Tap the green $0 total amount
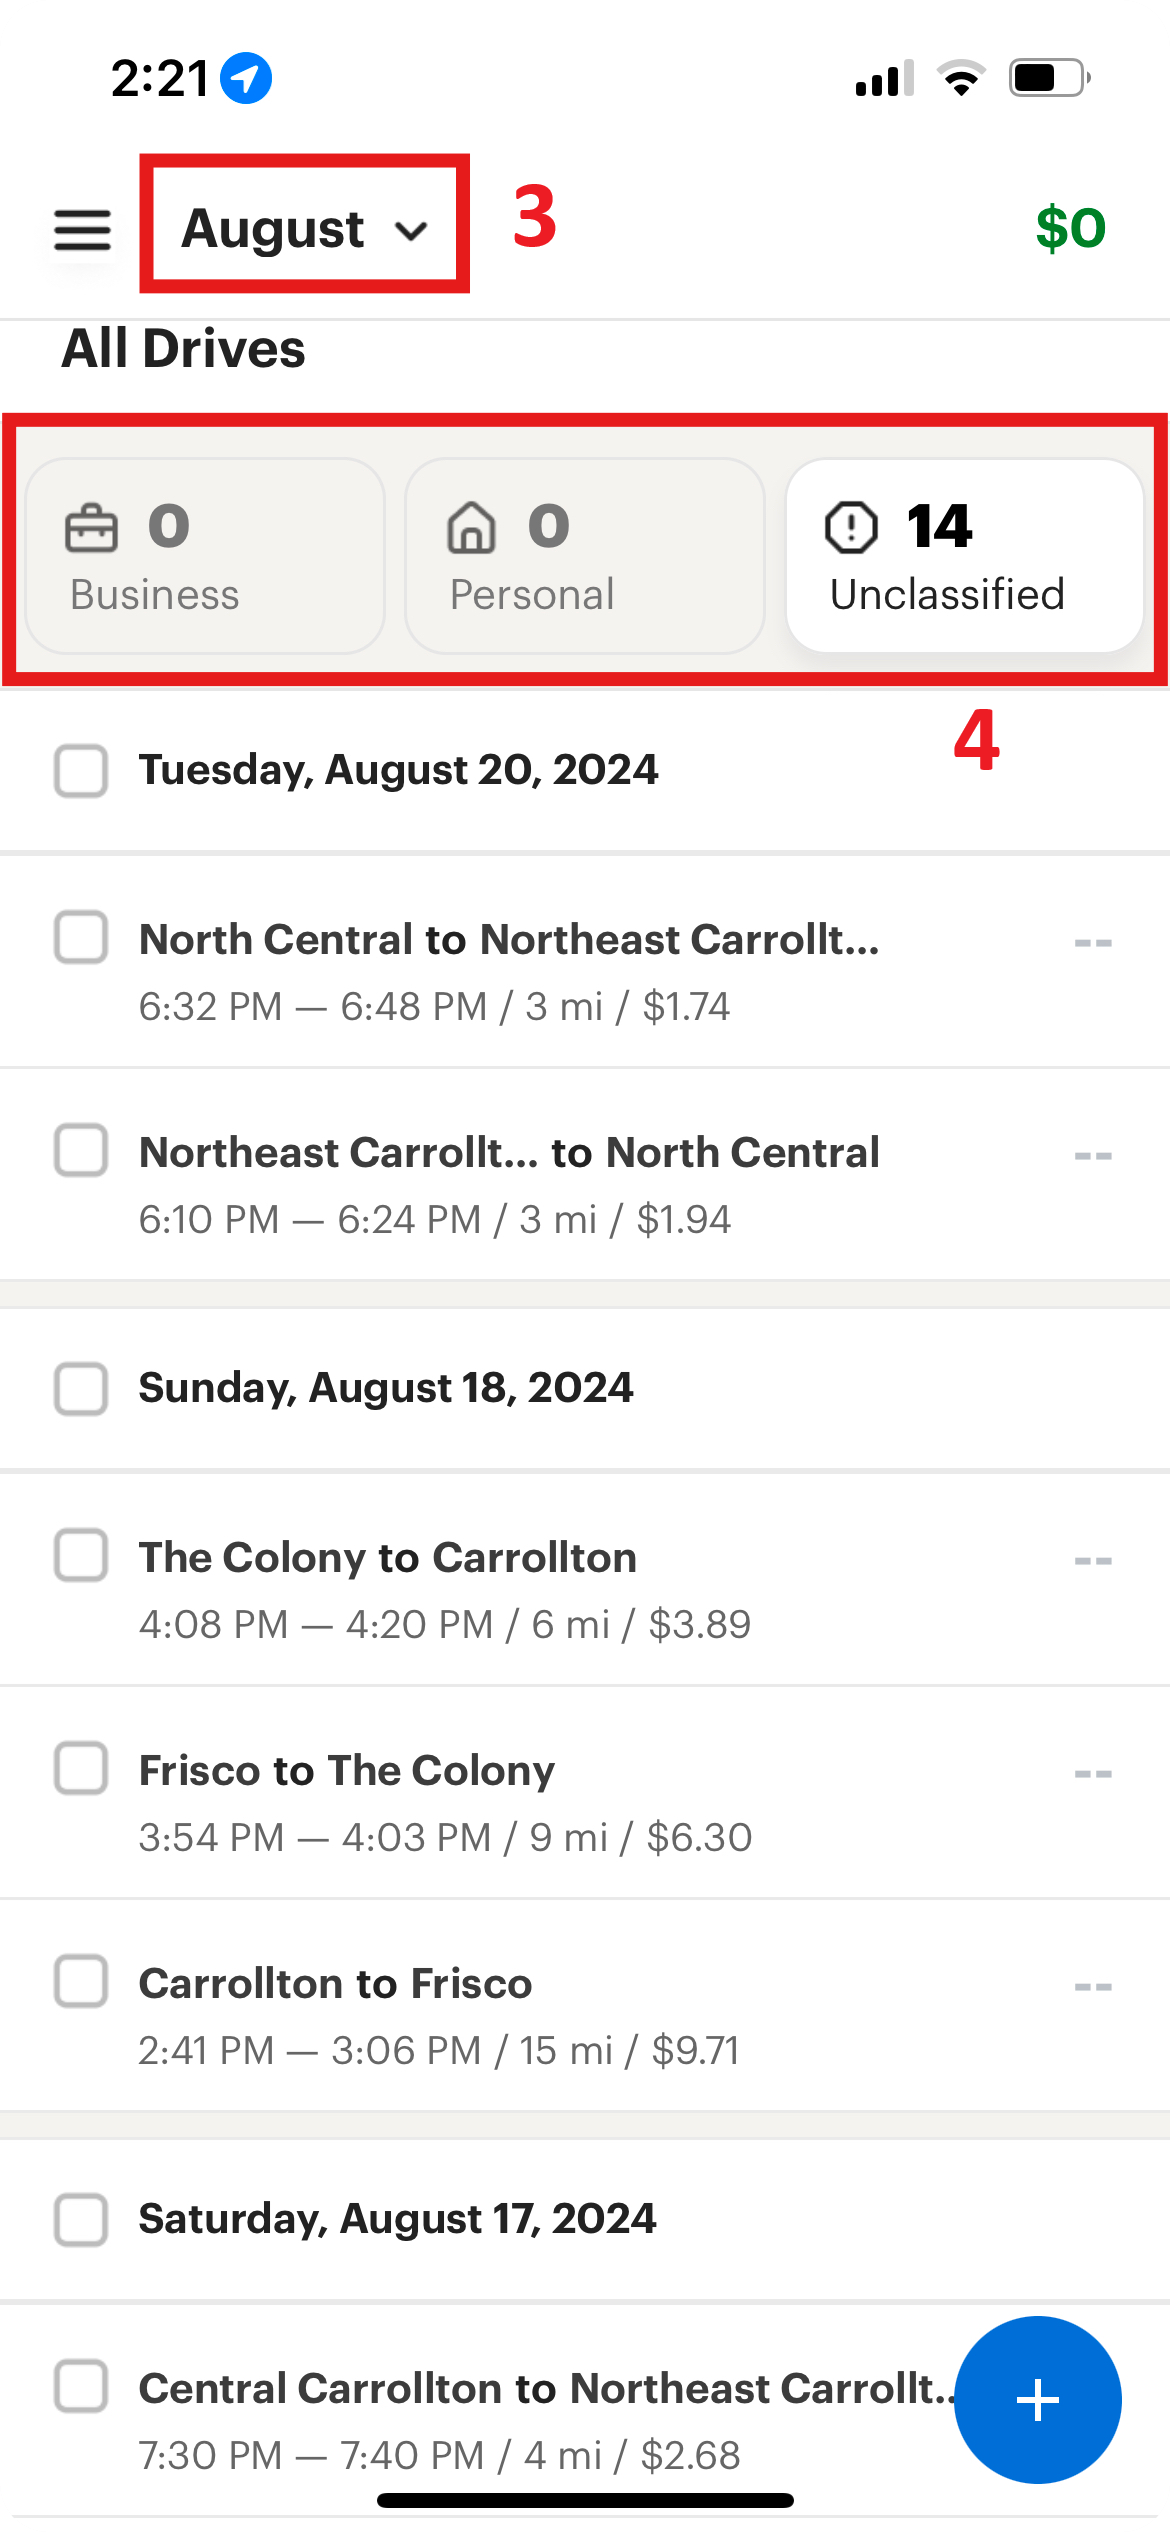1170x2532 pixels. (1070, 228)
